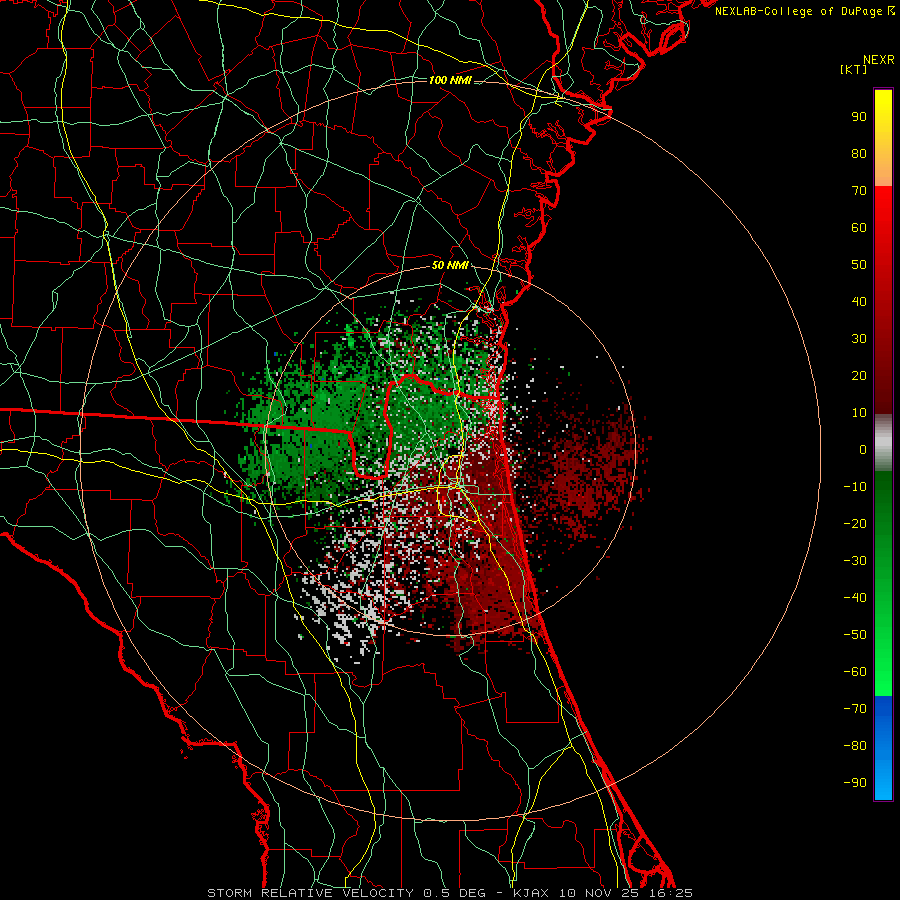Image resolution: width=900 pixels, height=900 pixels.
Task: Click the 40 knot scale label
Action: point(859,301)
